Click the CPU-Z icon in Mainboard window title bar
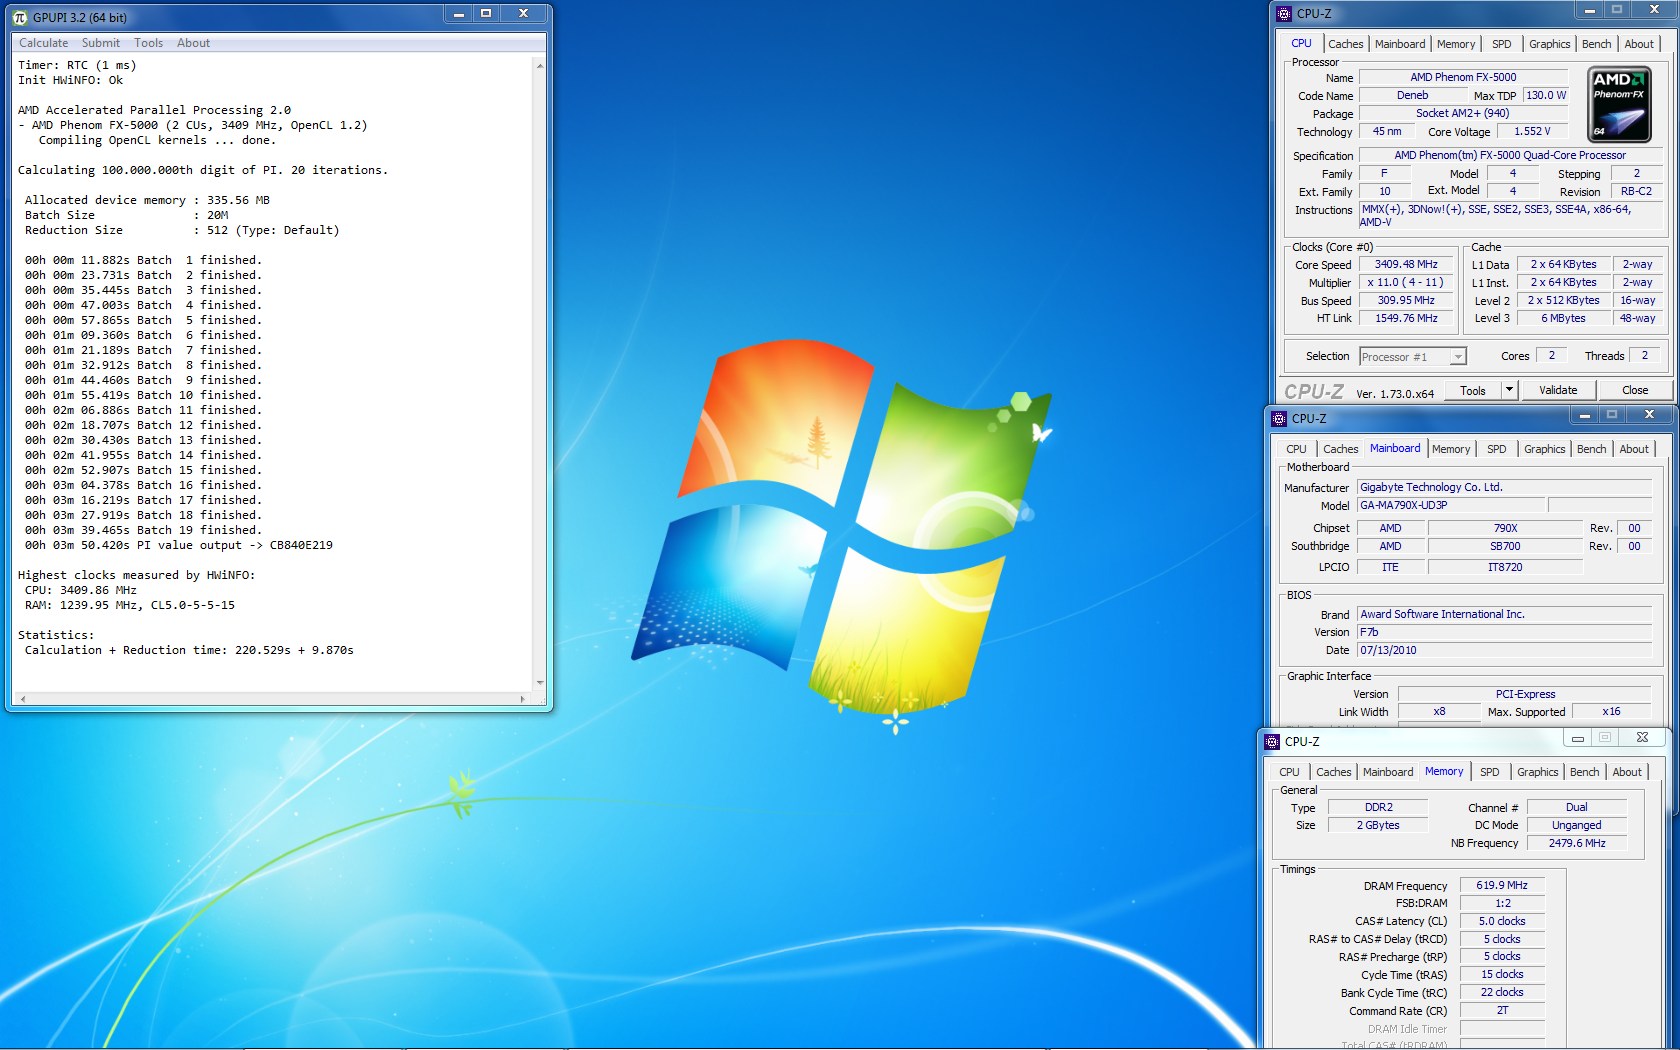Viewport: 1680px width, 1050px height. click(x=1279, y=419)
